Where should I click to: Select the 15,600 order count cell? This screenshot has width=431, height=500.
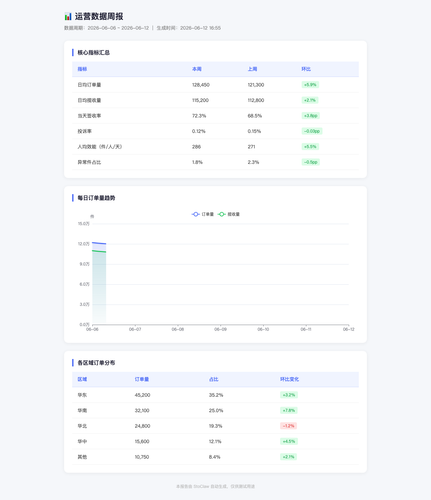pos(142,441)
